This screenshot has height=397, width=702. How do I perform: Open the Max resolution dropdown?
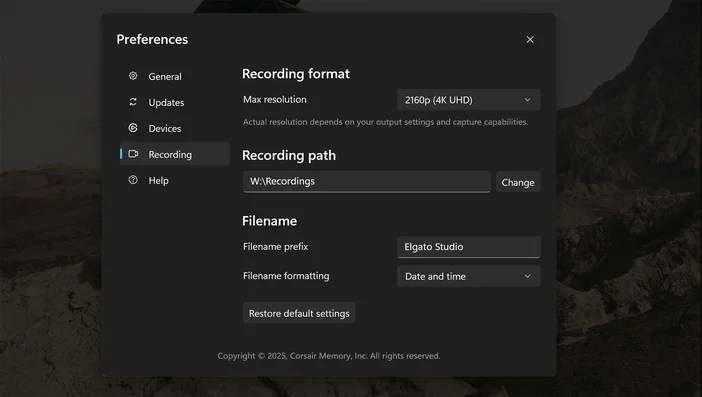pyautogui.click(x=469, y=100)
